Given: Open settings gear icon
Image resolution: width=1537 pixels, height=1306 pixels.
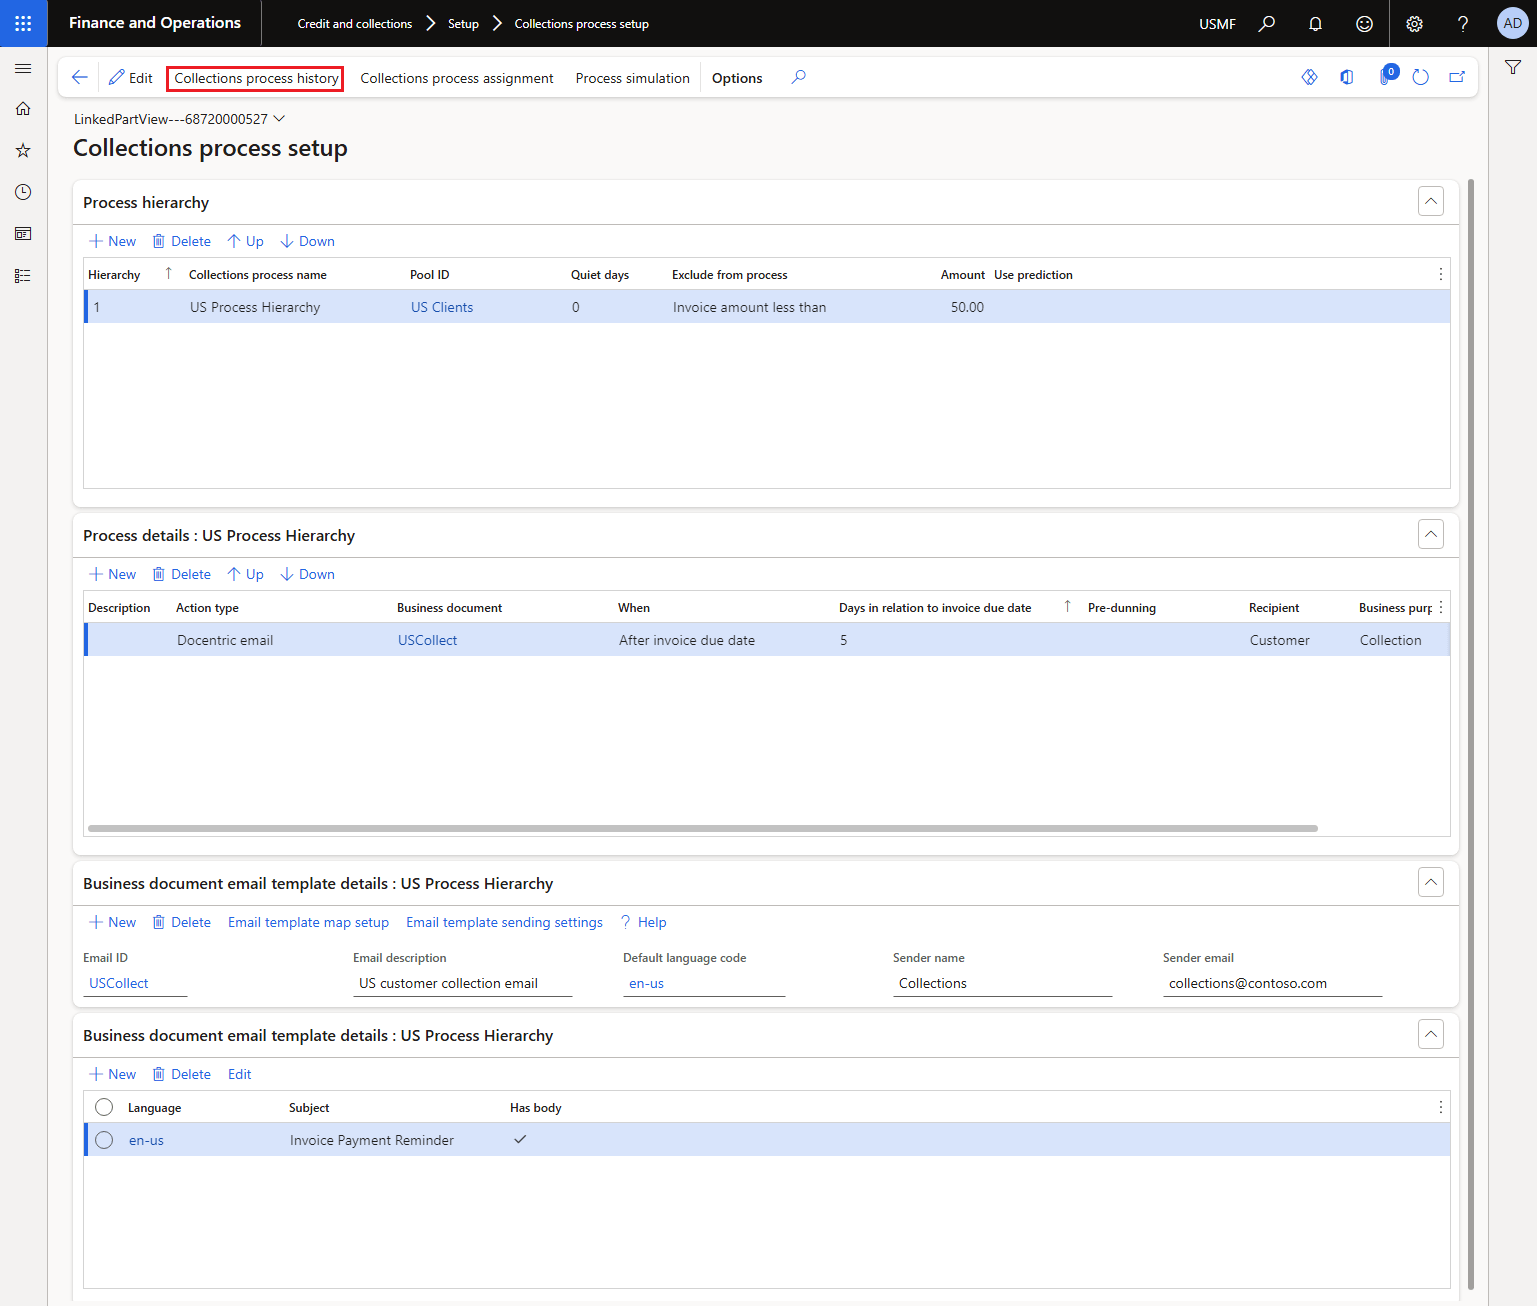Looking at the screenshot, I should tap(1414, 23).
